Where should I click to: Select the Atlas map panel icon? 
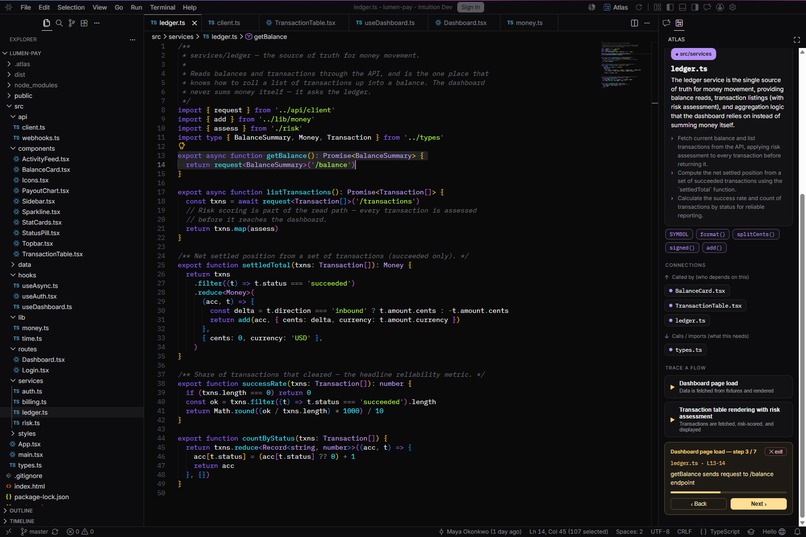point(679,23)
